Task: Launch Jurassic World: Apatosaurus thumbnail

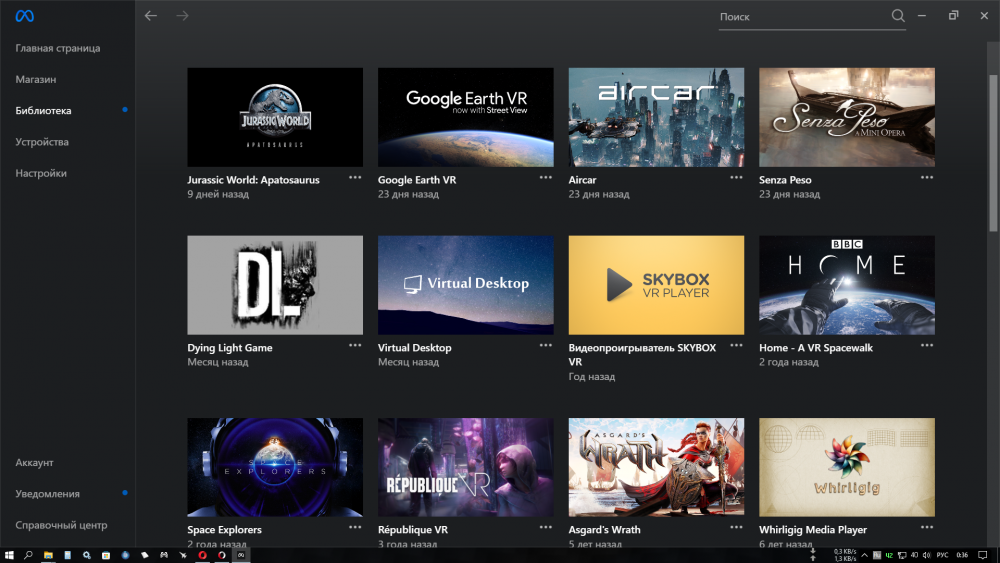Action: pos(275,117)
